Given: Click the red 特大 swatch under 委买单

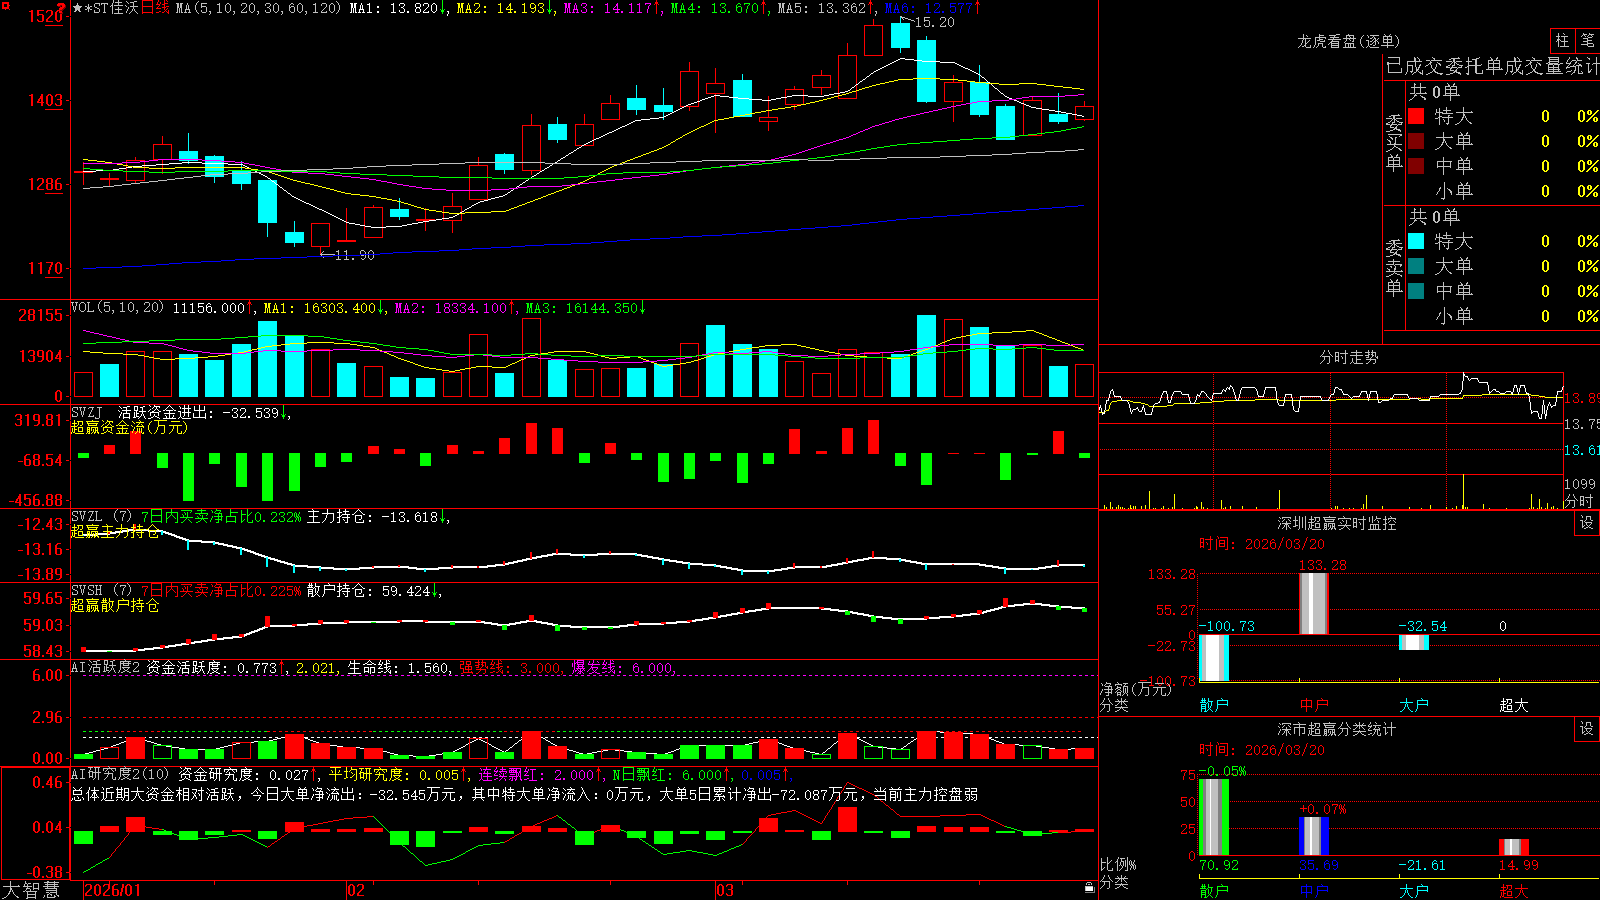Looking at the screenshot, I should click(x=1416, y=116).
